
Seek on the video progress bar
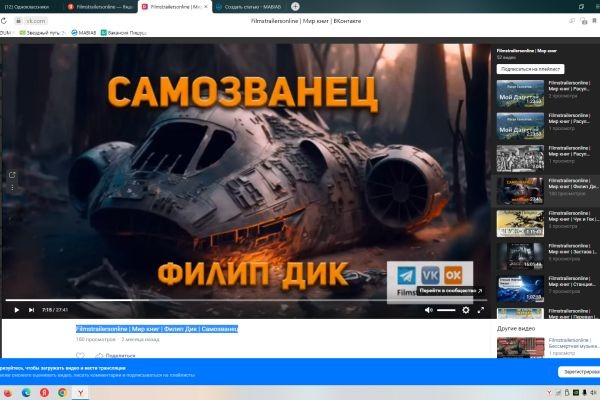pos(246,300)
